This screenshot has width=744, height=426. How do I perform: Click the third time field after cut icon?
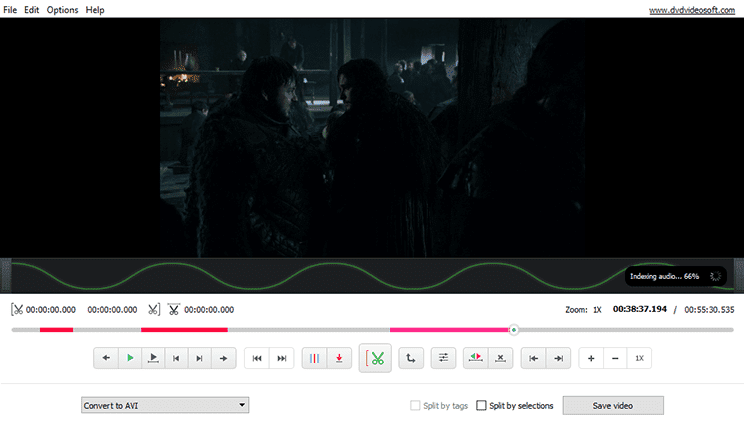coord(209,310)
